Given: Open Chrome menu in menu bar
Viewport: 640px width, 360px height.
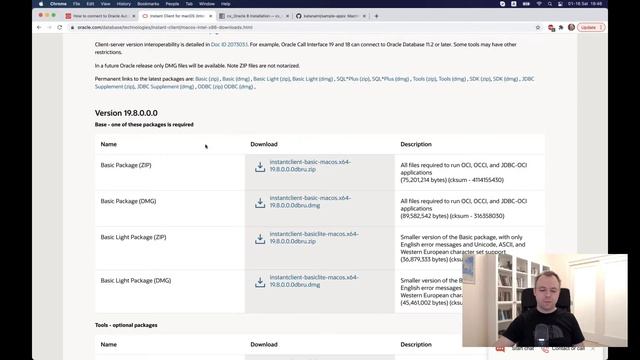Looking at the screenshot, I should click(x=58, y=4).
